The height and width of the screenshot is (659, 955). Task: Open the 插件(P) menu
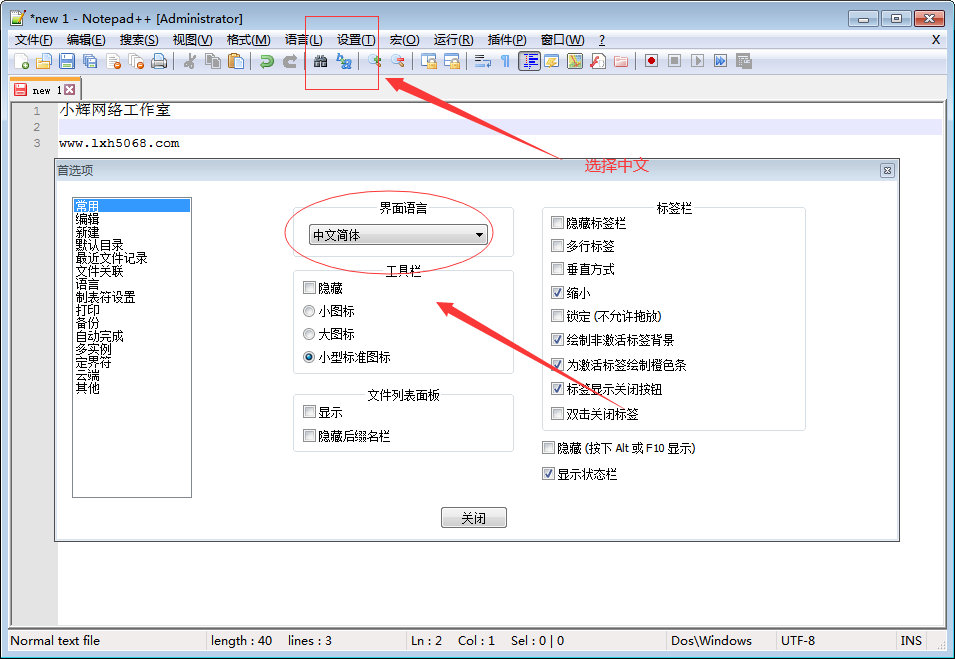pos(507,40)
